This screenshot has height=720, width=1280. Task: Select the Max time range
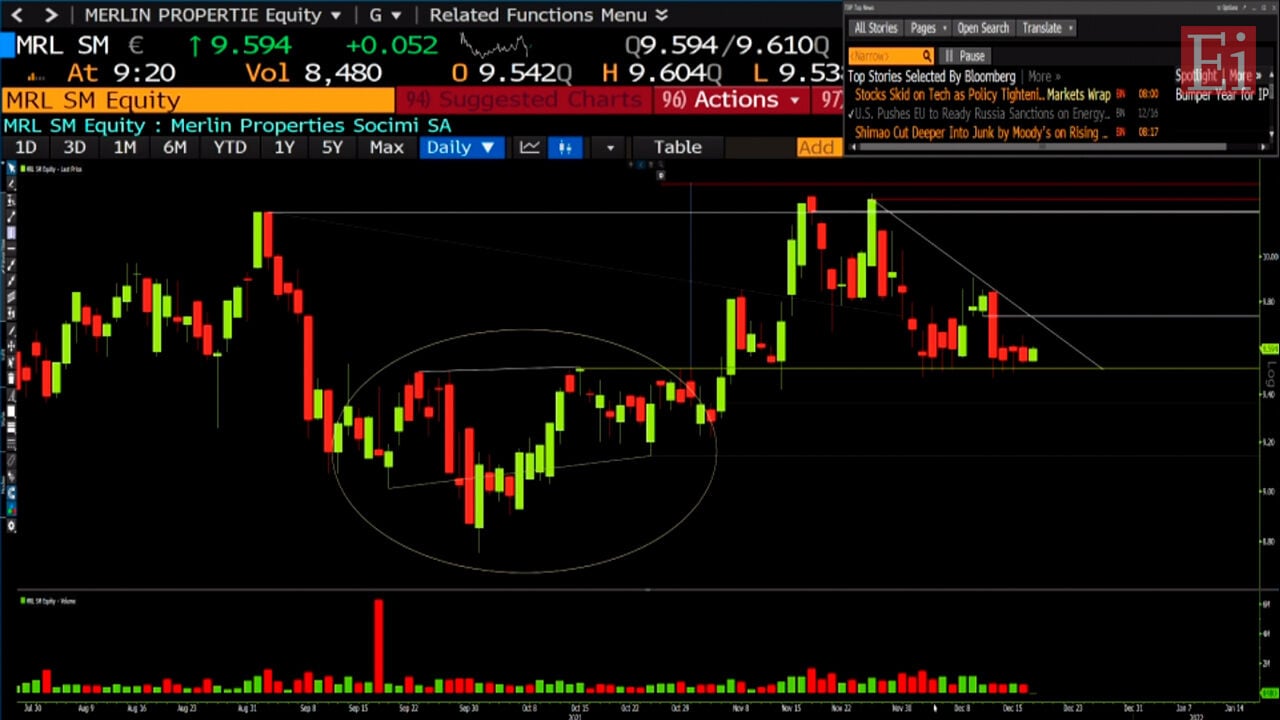(x=386, y=147)
